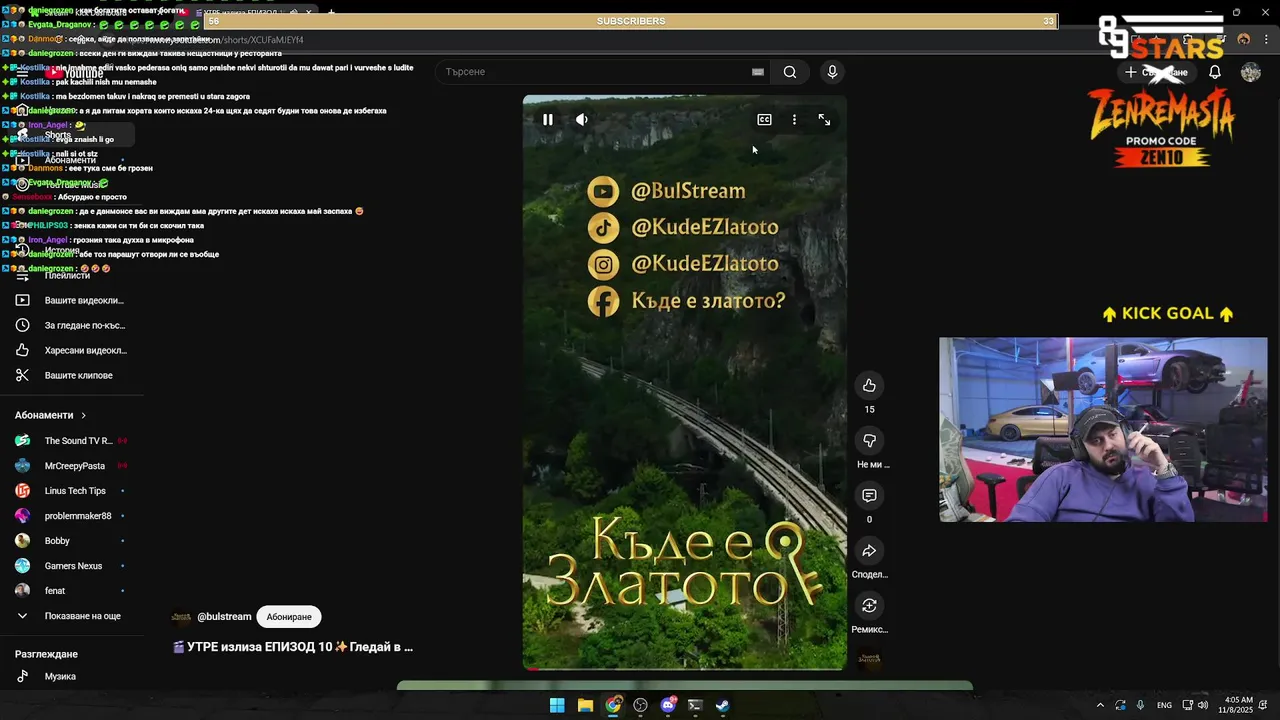Open the Terminal taskbar icon
The image size is (1280, 720).
click(695, 705)
